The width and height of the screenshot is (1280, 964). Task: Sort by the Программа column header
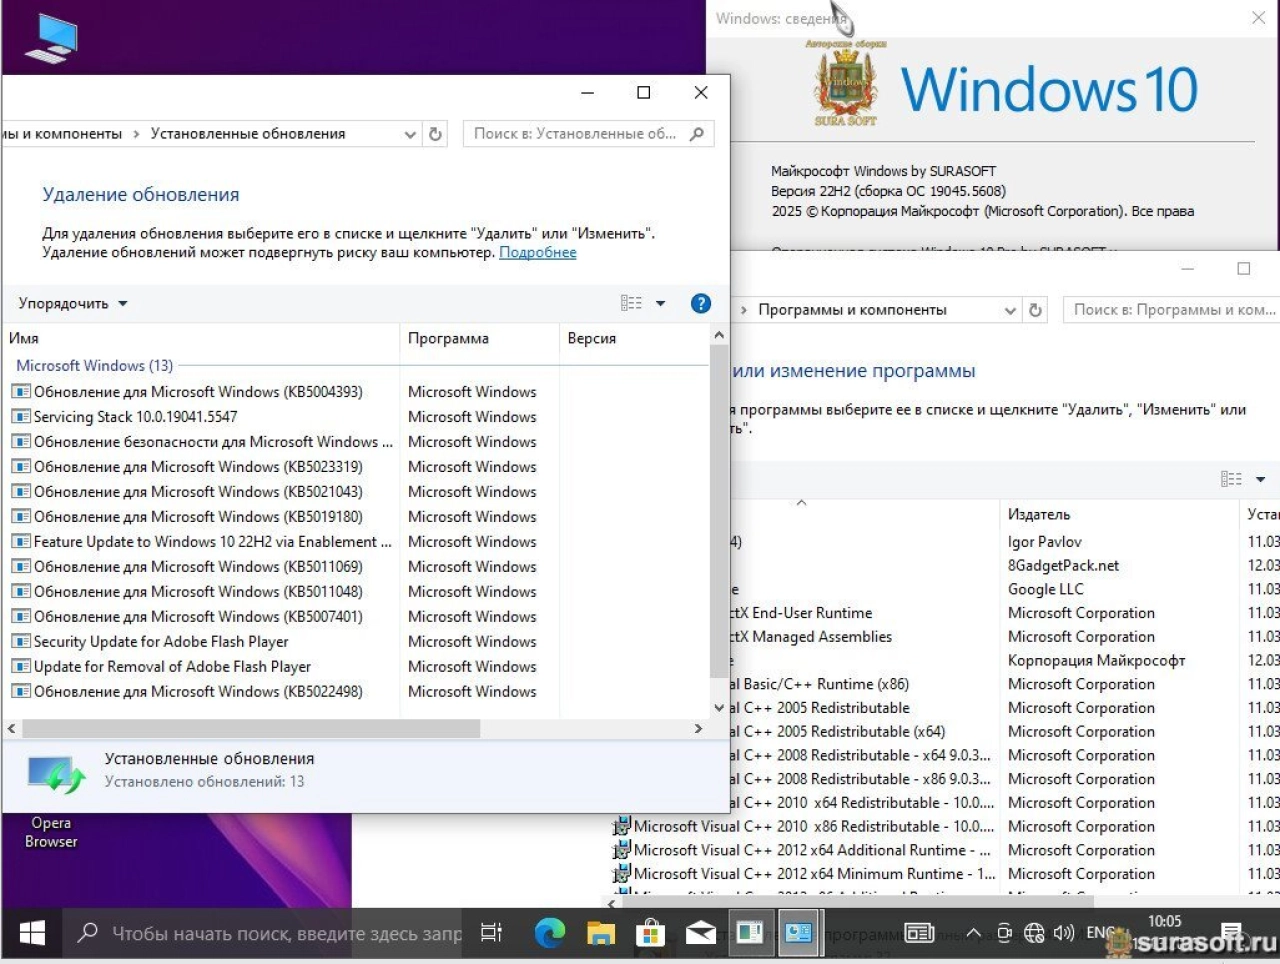coord(479,338)
